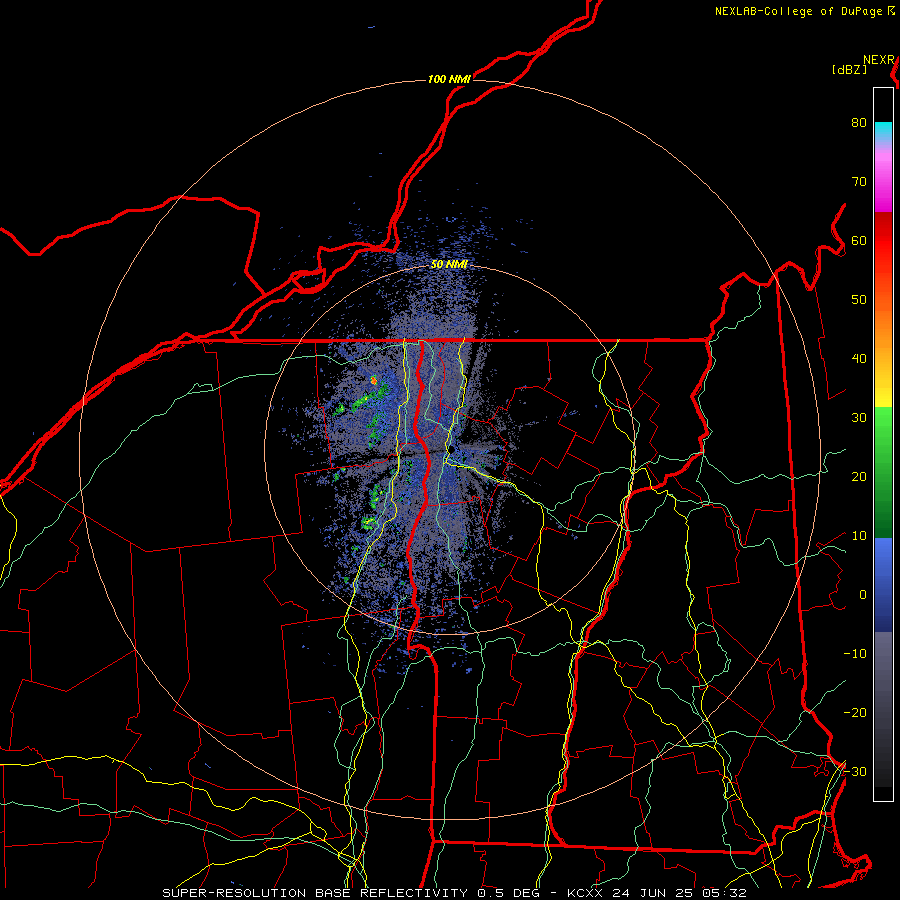
Task: Click the 40 value on the dBZ scale
Action: [x=859, y=359]
